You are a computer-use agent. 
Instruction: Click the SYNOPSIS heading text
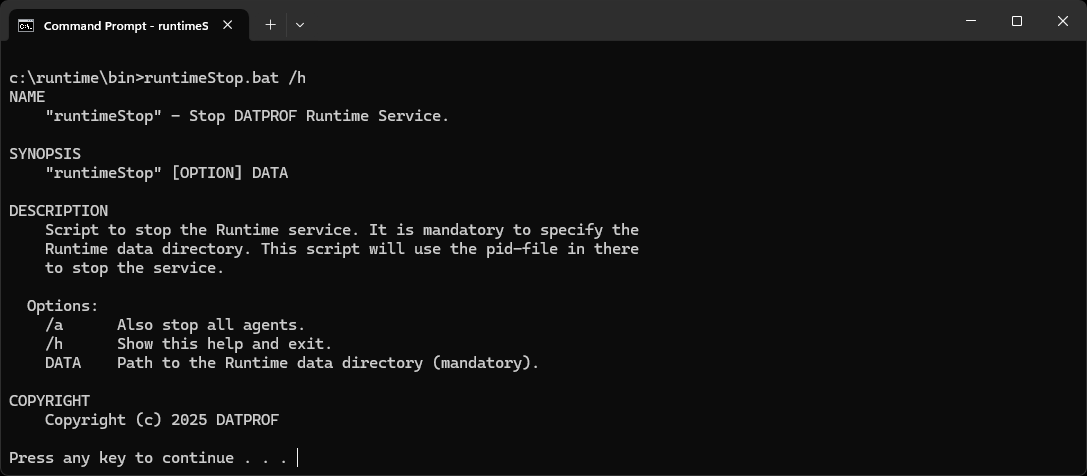coord(45,154)
